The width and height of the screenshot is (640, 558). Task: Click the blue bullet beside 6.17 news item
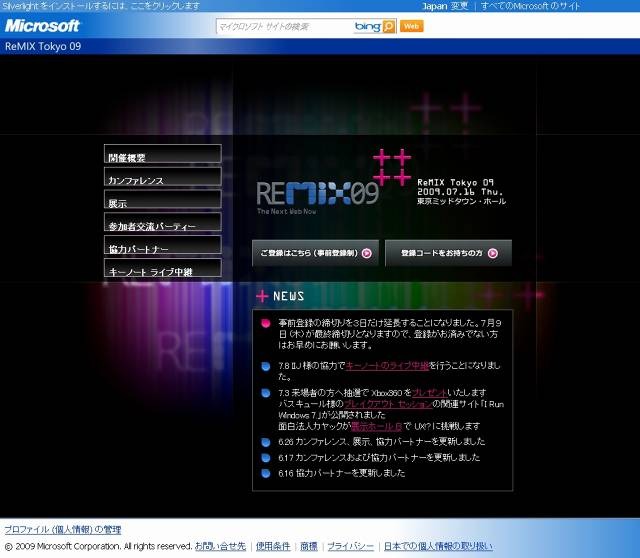[266, 458]
